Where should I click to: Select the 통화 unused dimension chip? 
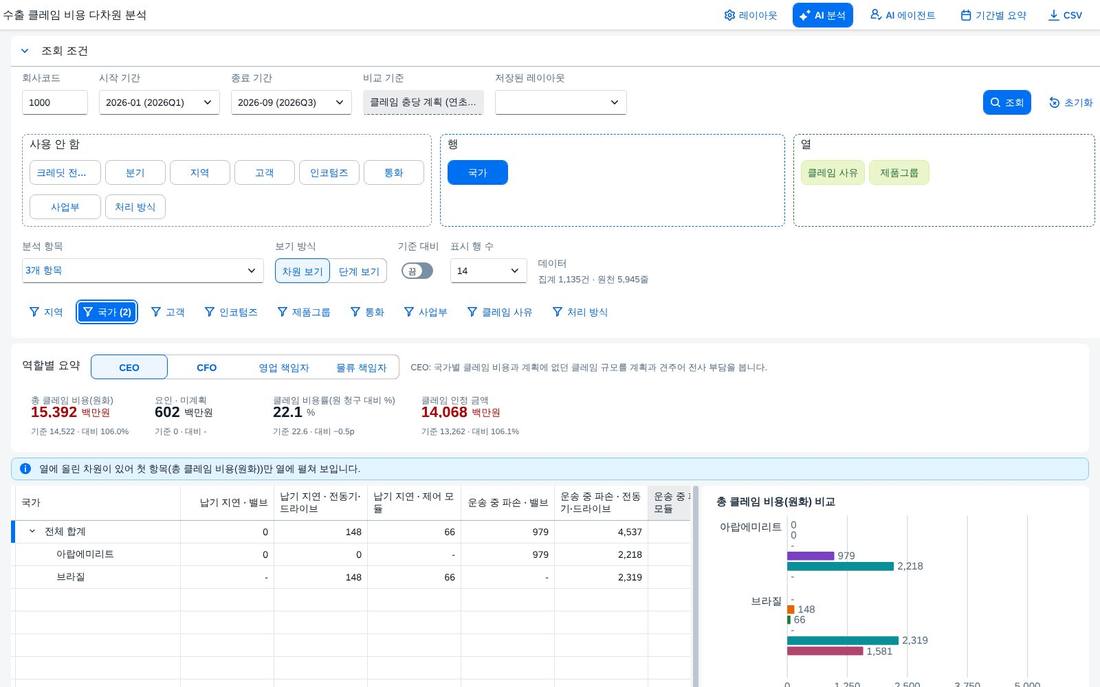point(394,173)
